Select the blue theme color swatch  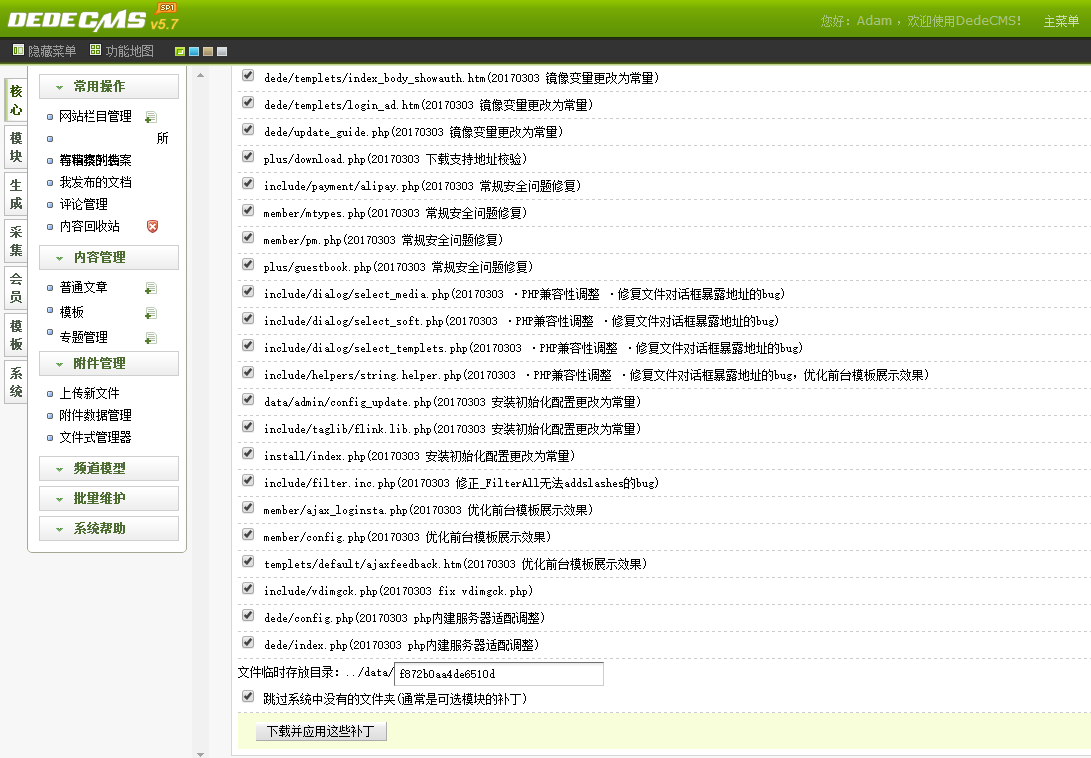[193, 50]
